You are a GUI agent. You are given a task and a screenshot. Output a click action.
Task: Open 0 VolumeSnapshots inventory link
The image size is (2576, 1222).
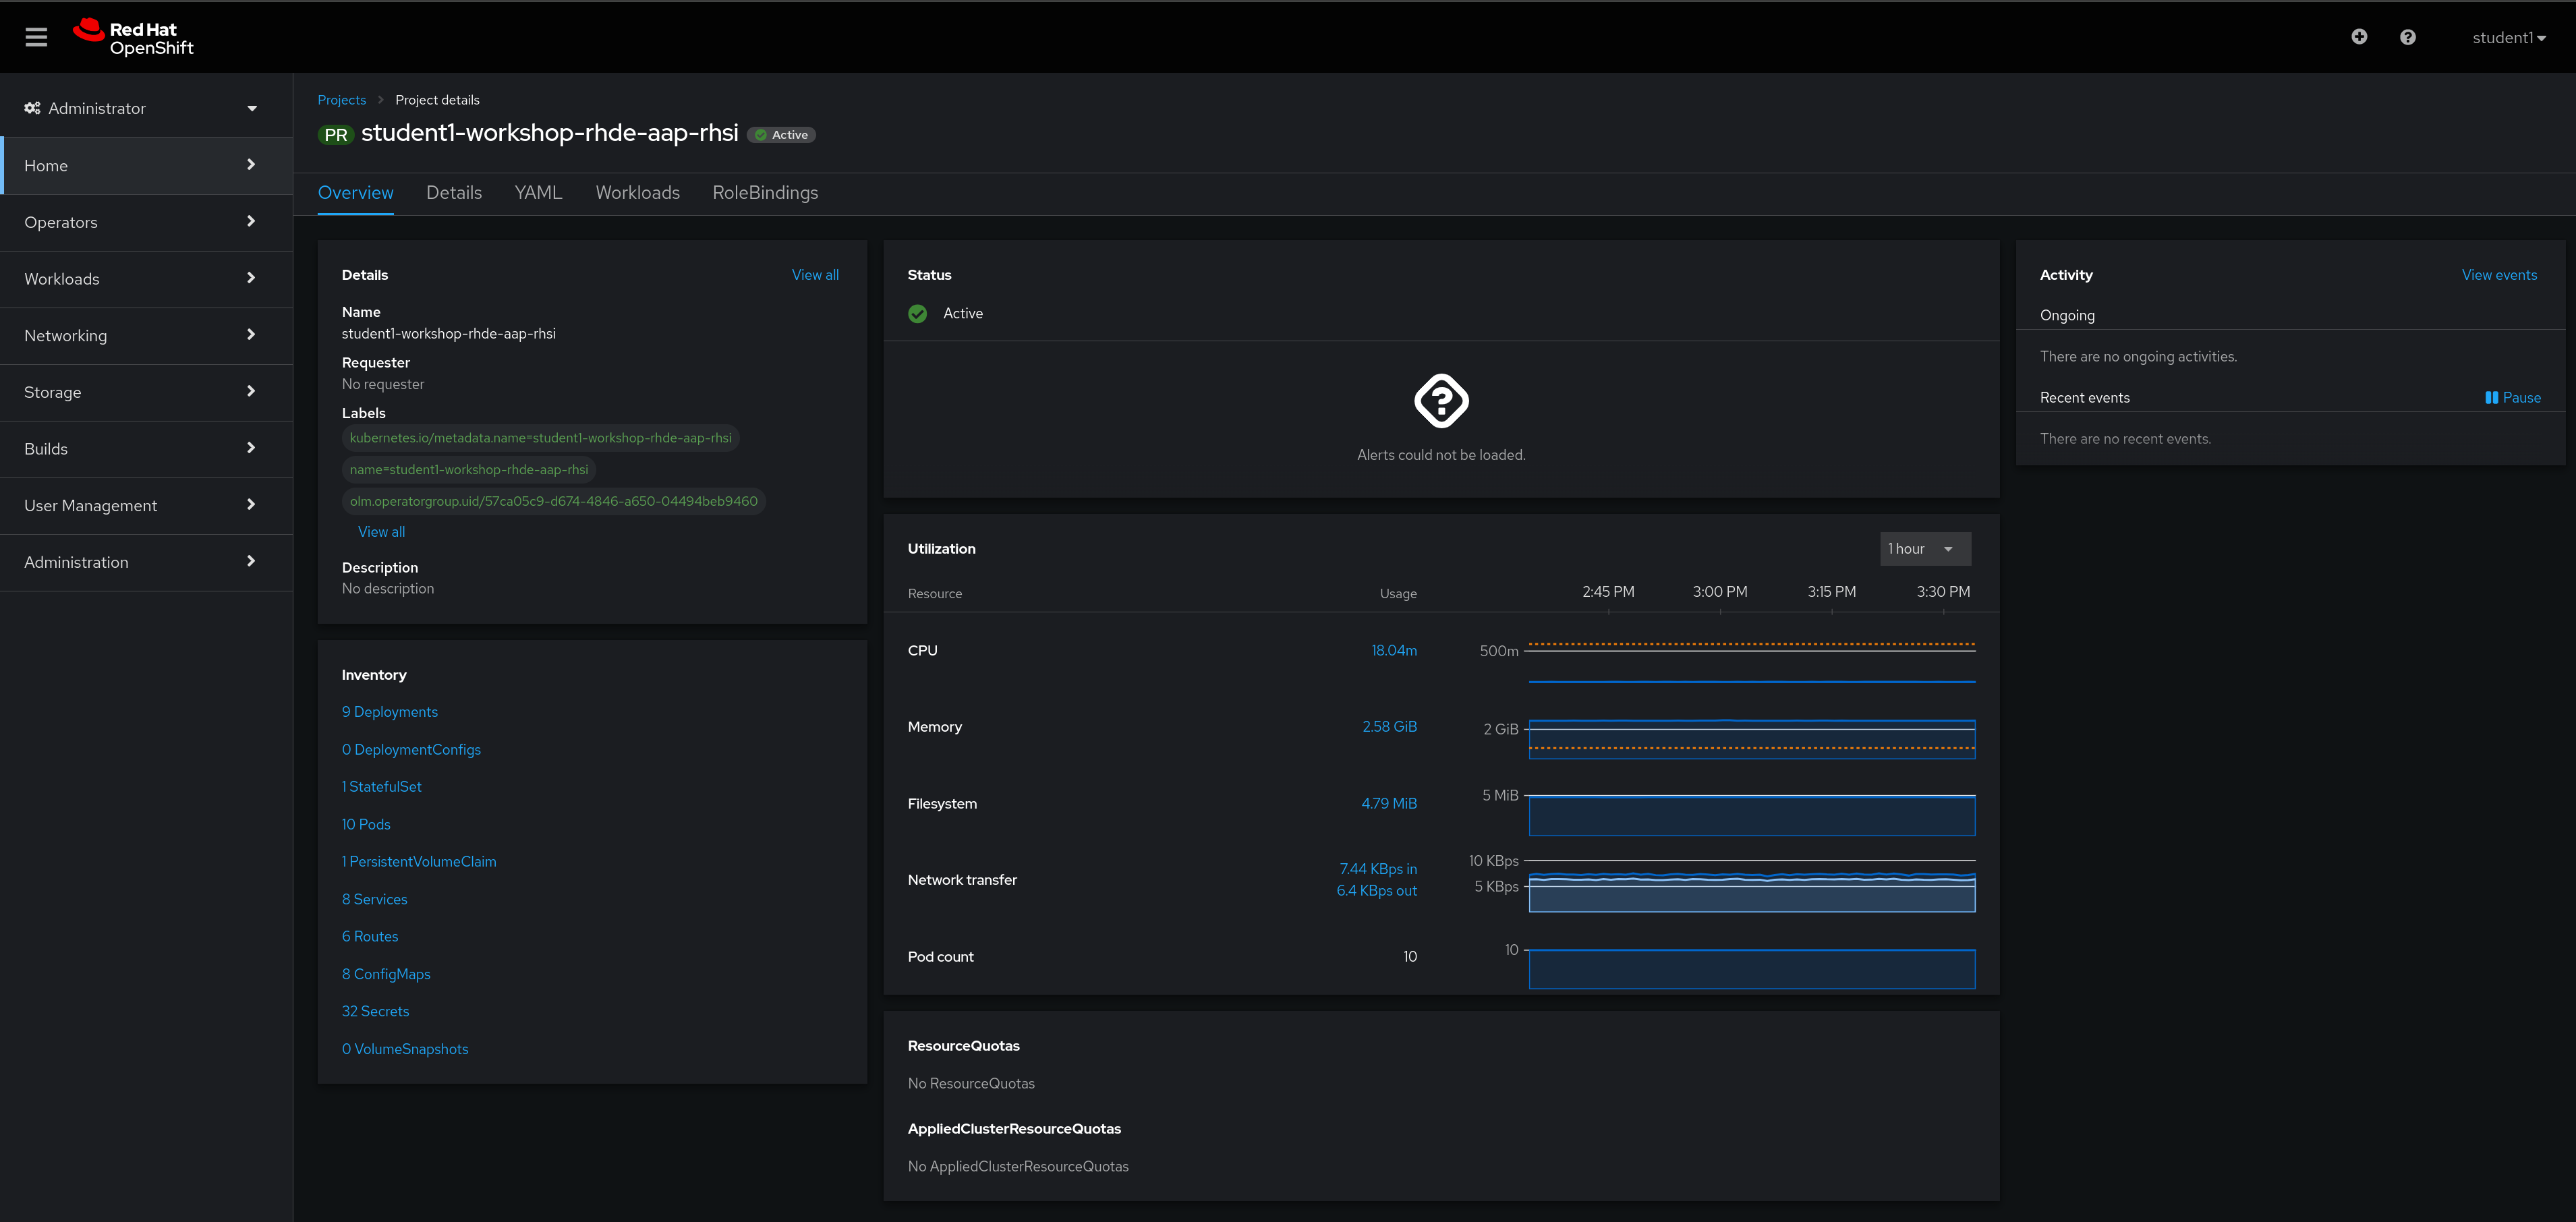405,1050
